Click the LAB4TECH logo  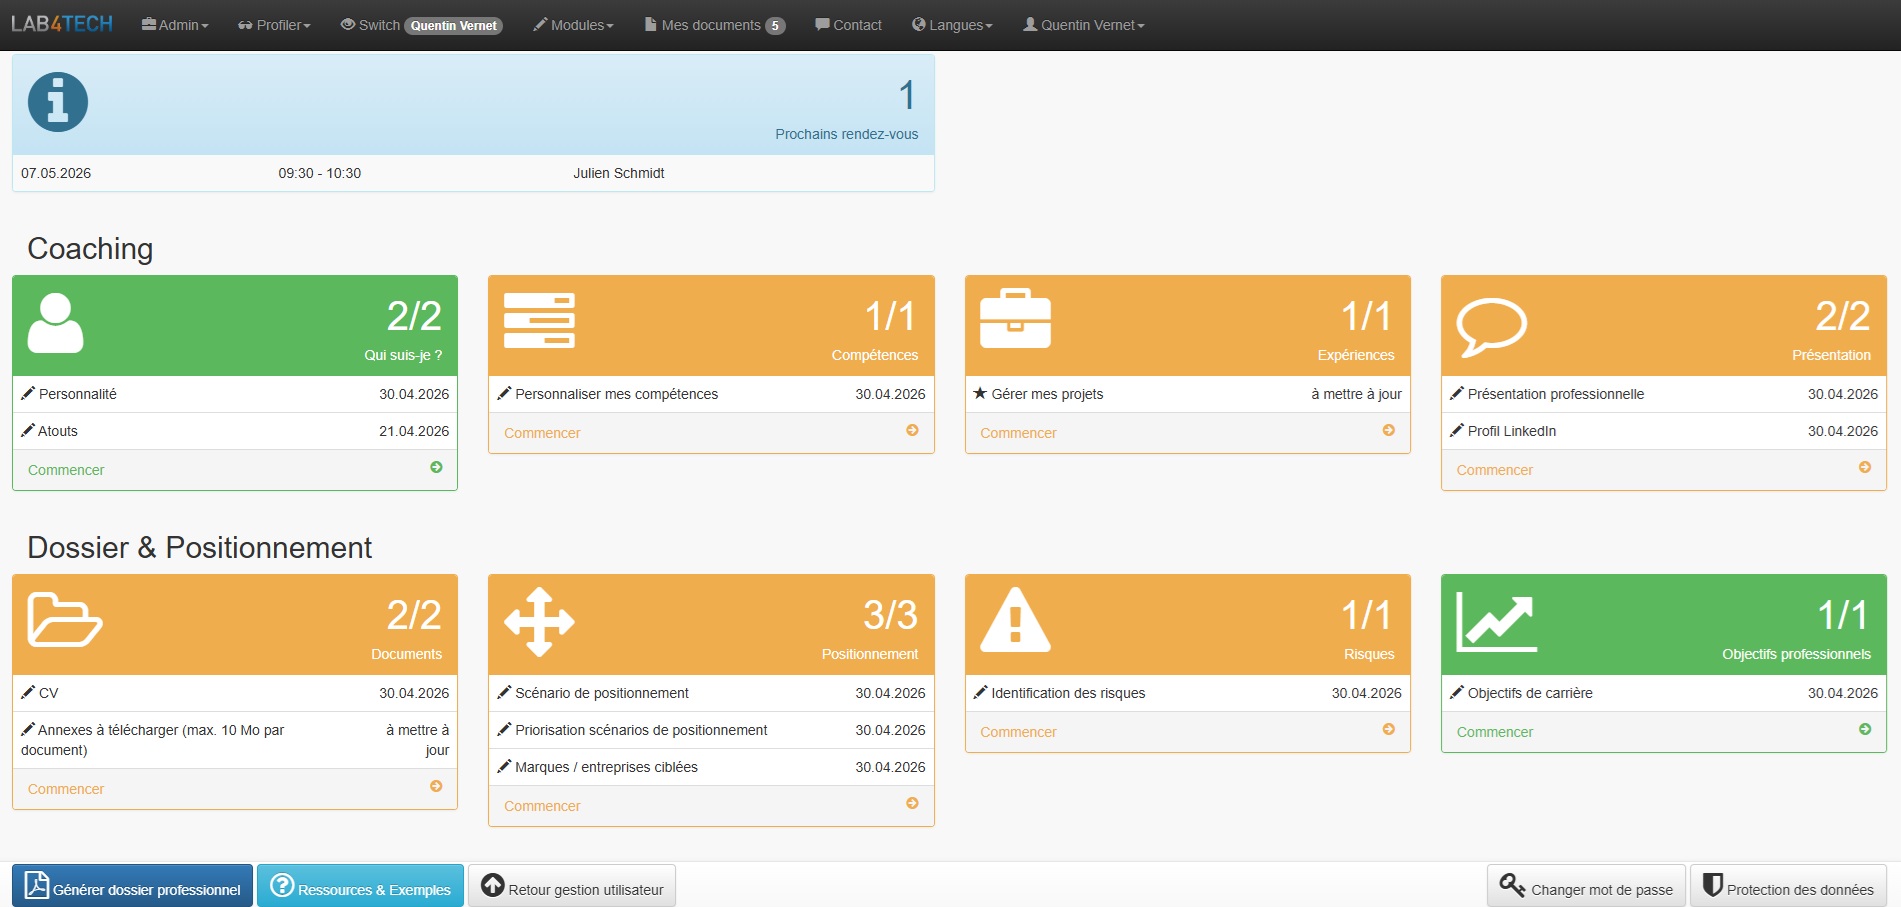point(62,24)
